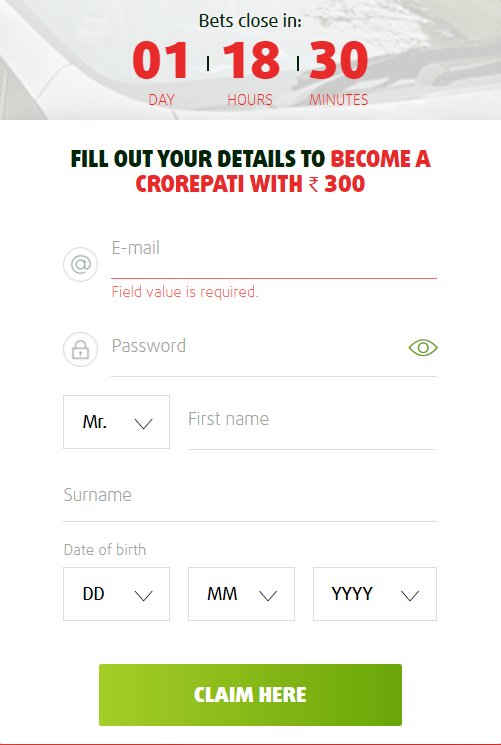Click the padlock password icon
Screen dimensions: 501x745
coord(81,350)
